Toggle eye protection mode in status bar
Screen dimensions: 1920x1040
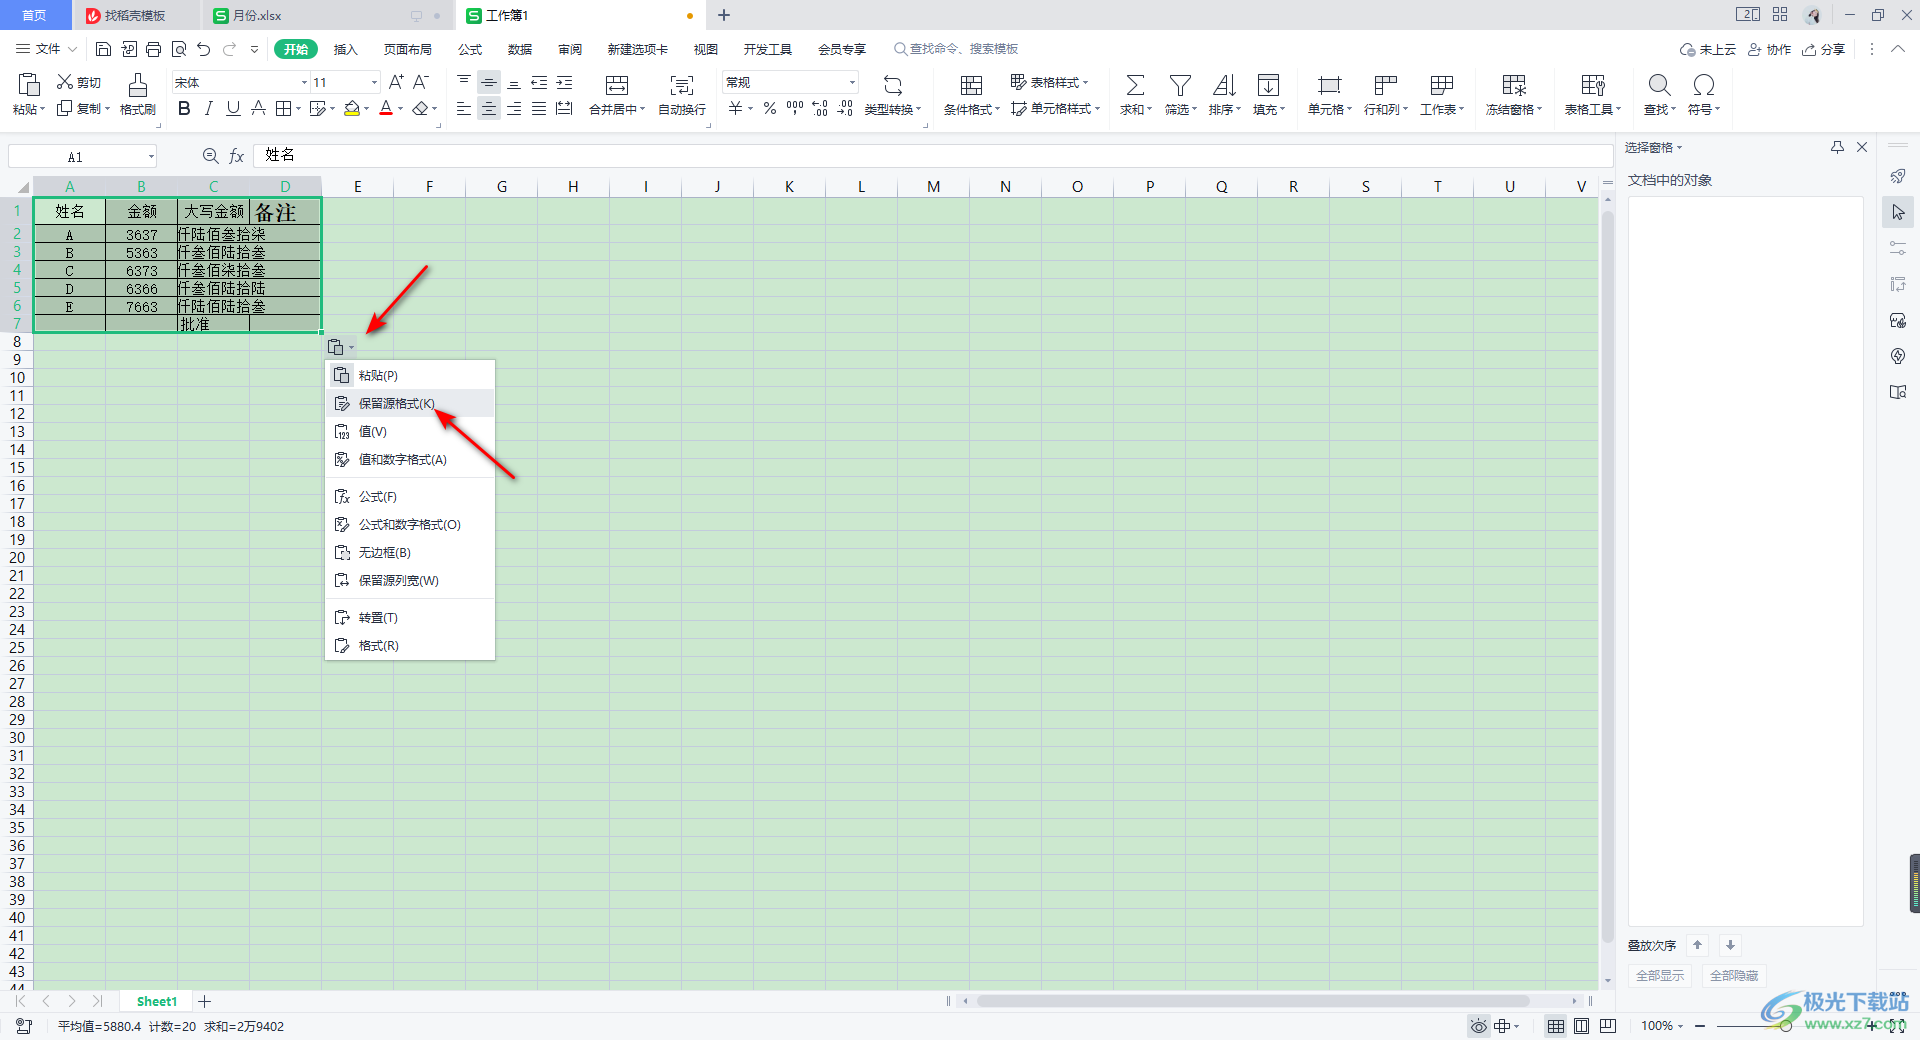1478,1026
